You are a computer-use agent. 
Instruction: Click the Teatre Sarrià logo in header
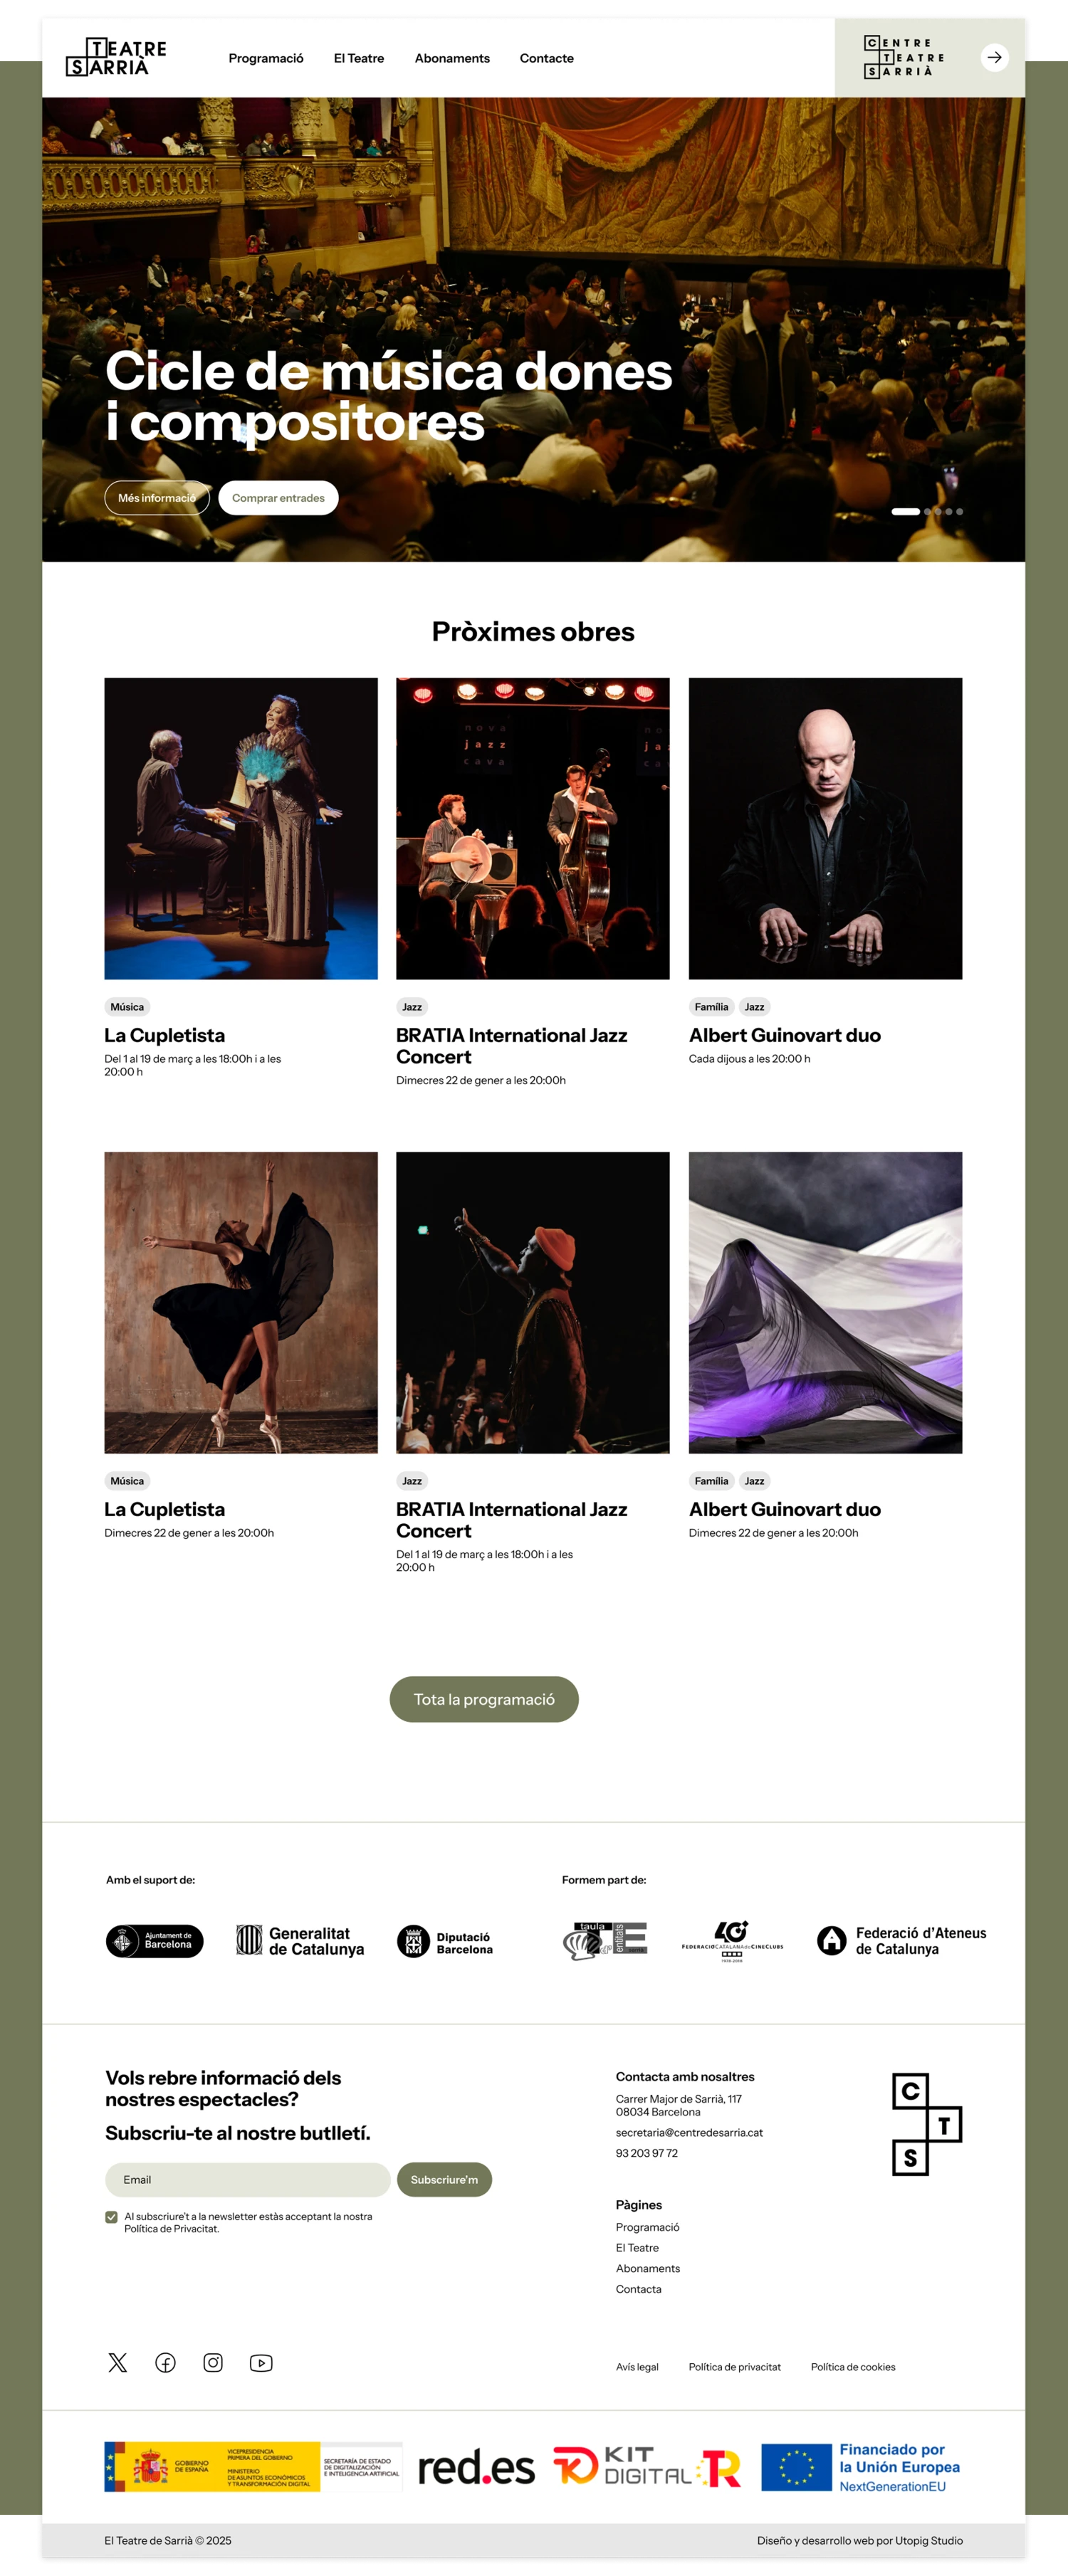coord(116,57)
